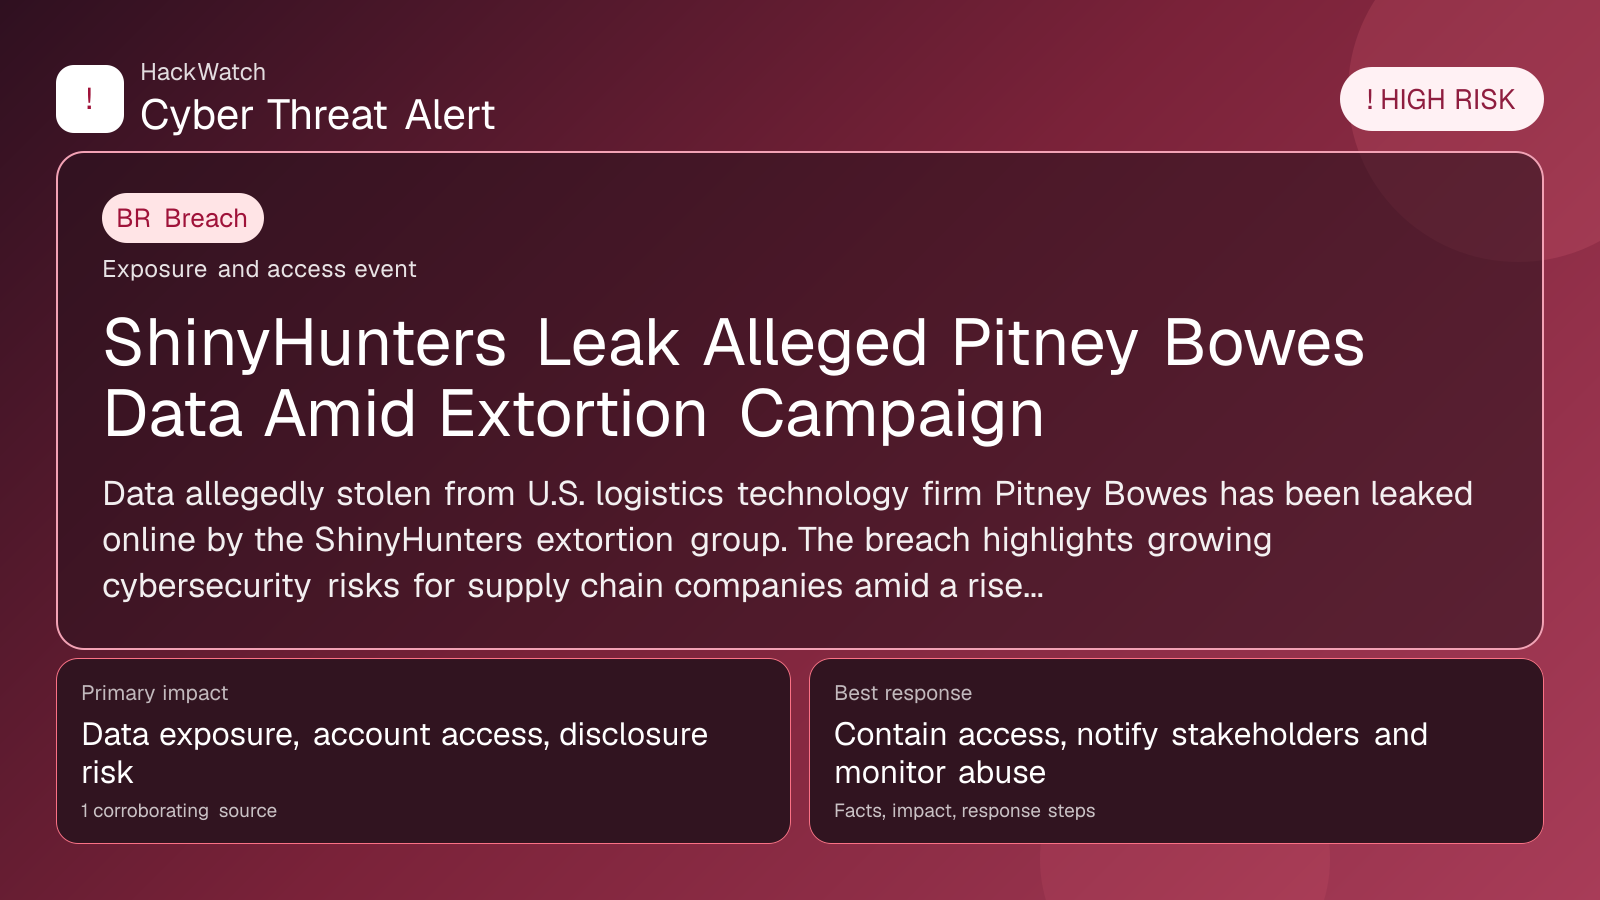
Task: Open the Best response card
Action: coord(1176,750)
